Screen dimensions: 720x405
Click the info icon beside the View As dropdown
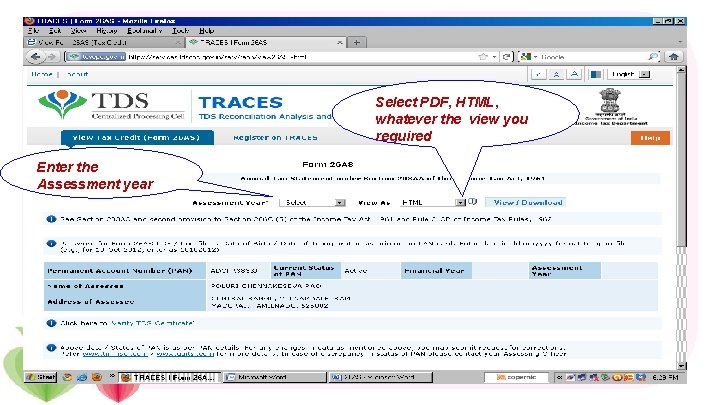coord(472,202)
